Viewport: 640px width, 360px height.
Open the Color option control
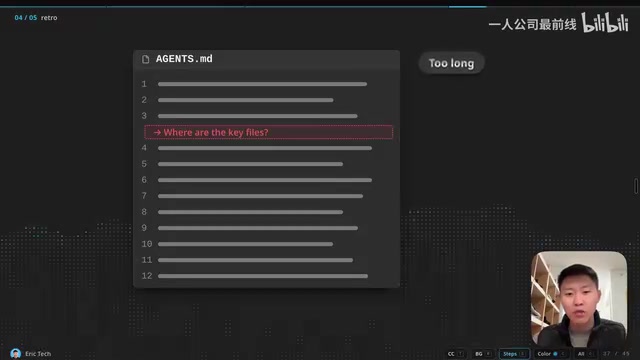click(x=551, y=354)
